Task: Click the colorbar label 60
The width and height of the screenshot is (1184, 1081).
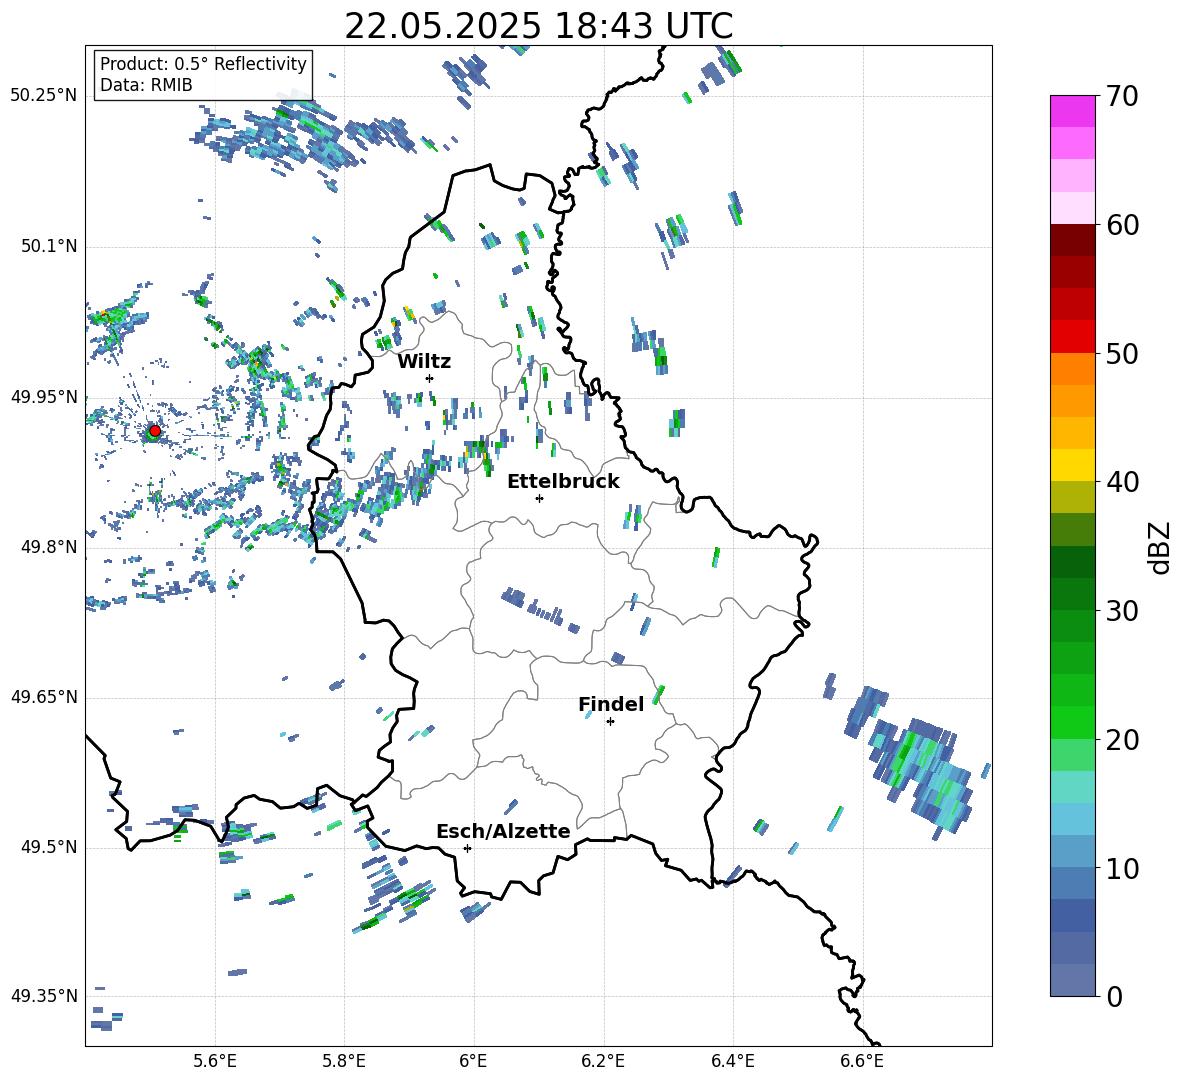Action: click(1121, 225)
